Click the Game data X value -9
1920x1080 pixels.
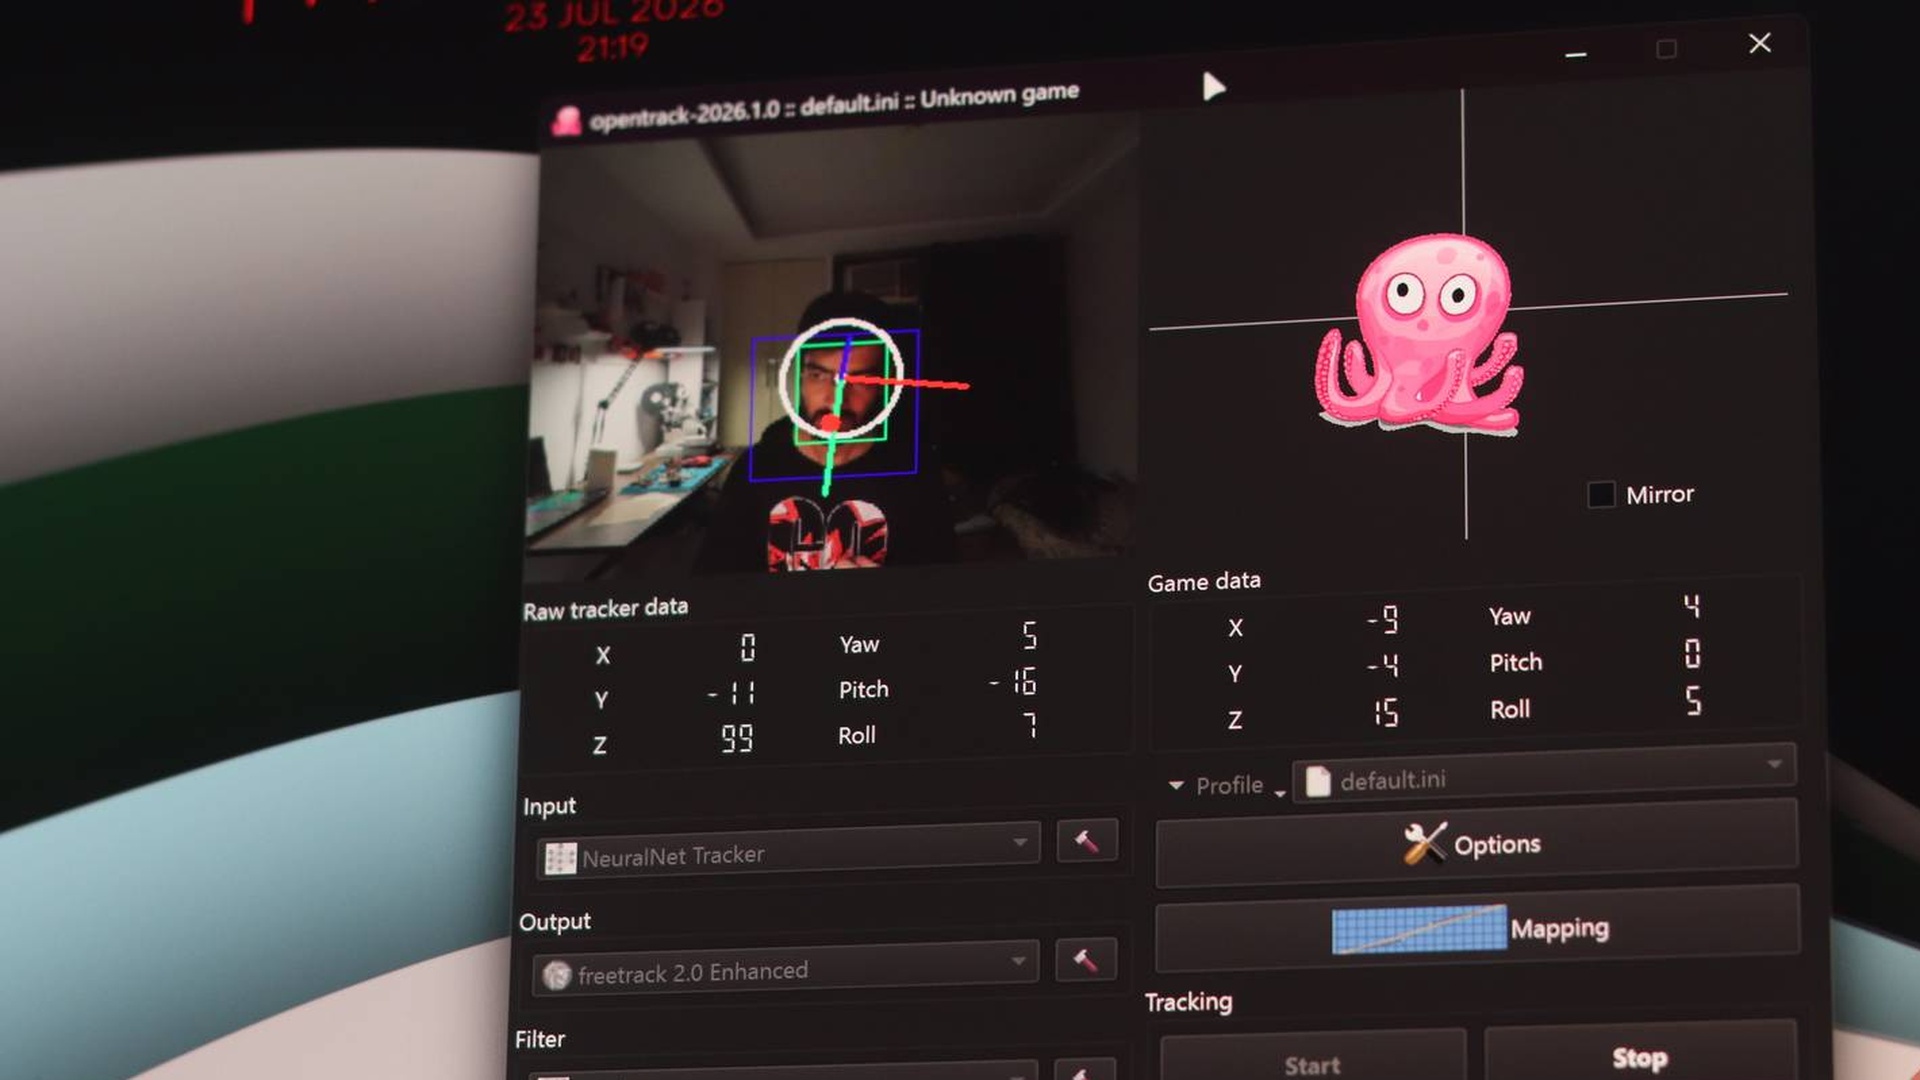pyautogui.click(x=1383, y=621)
